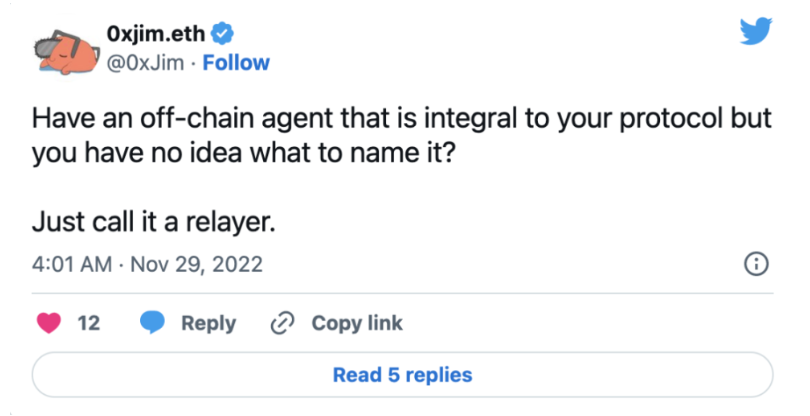Click 'you have no idea what to name it?' line
Viewport: 810px width, 416px height.
243,153
